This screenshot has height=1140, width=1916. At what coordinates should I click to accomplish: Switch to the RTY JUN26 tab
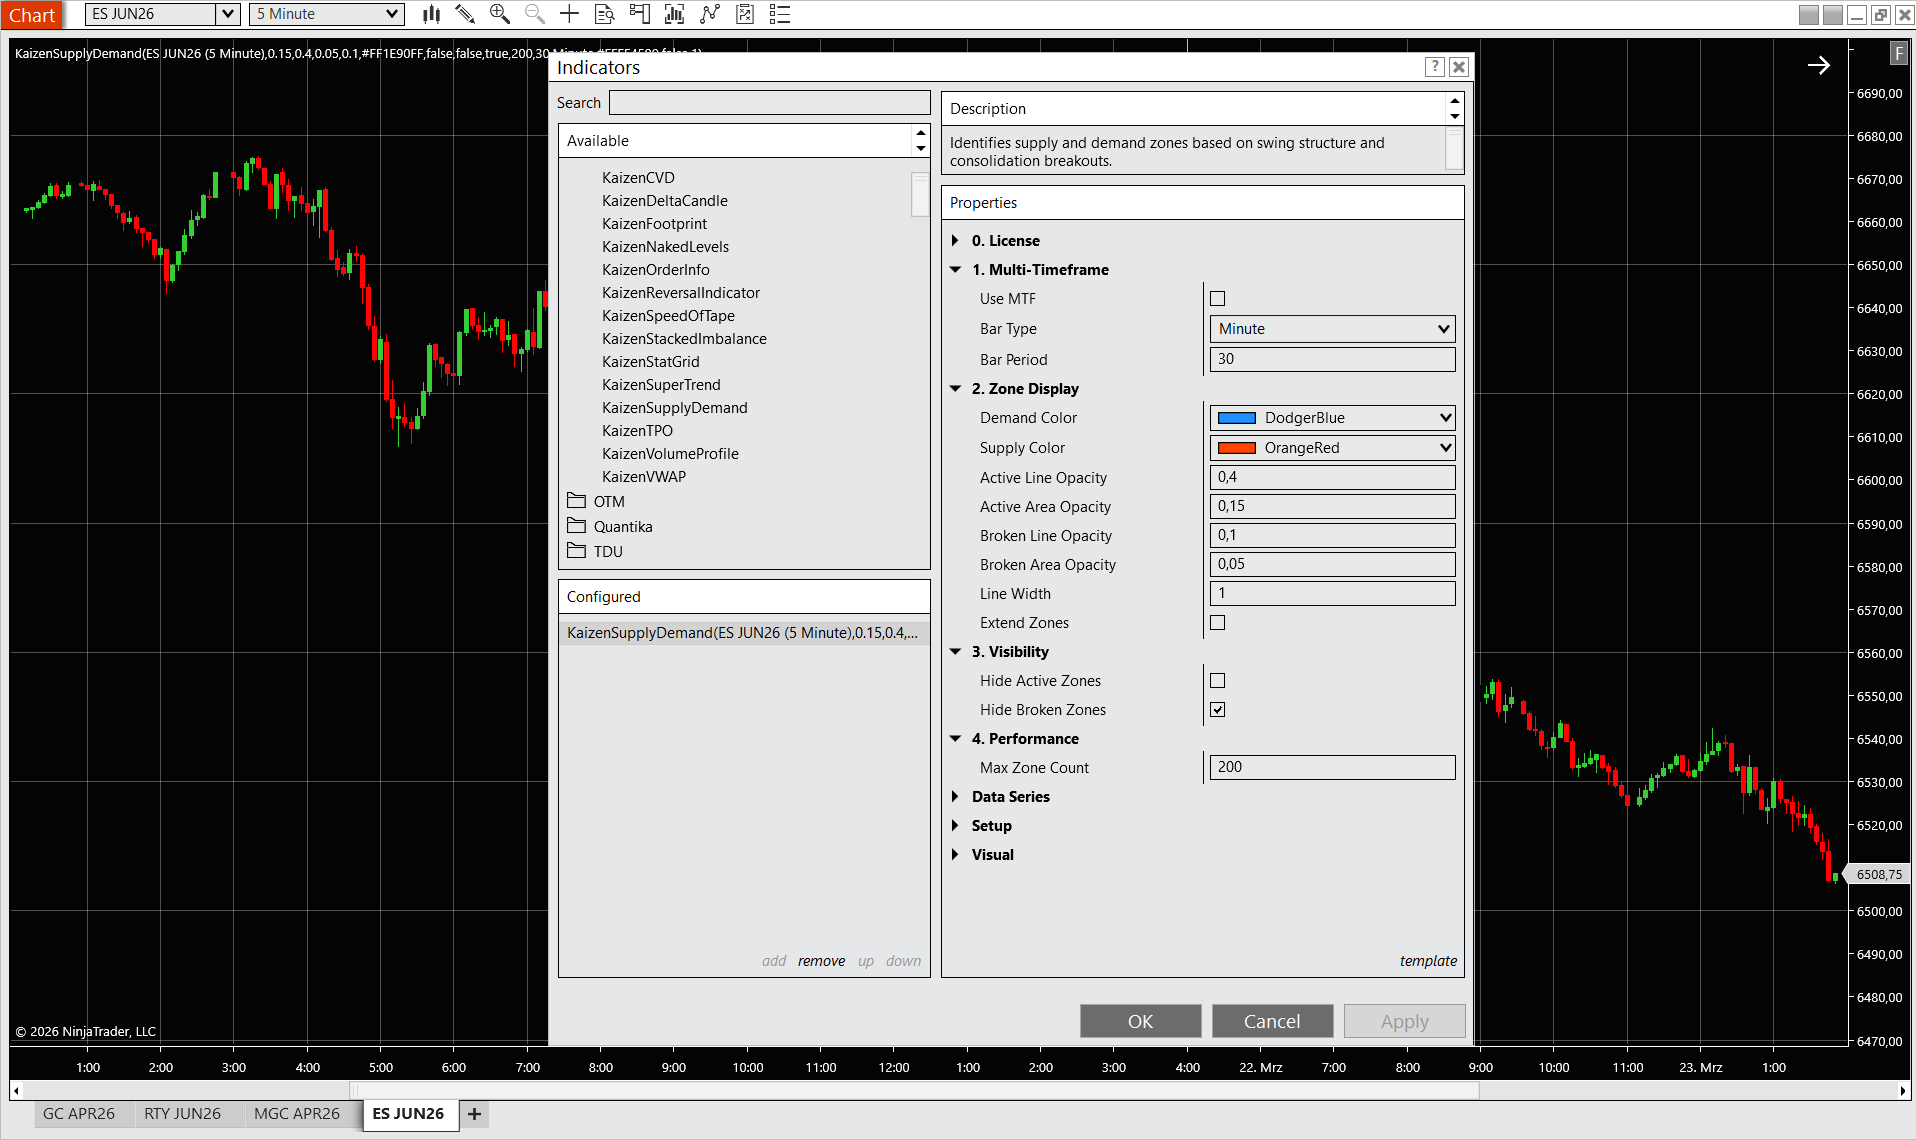(182, 1114)
